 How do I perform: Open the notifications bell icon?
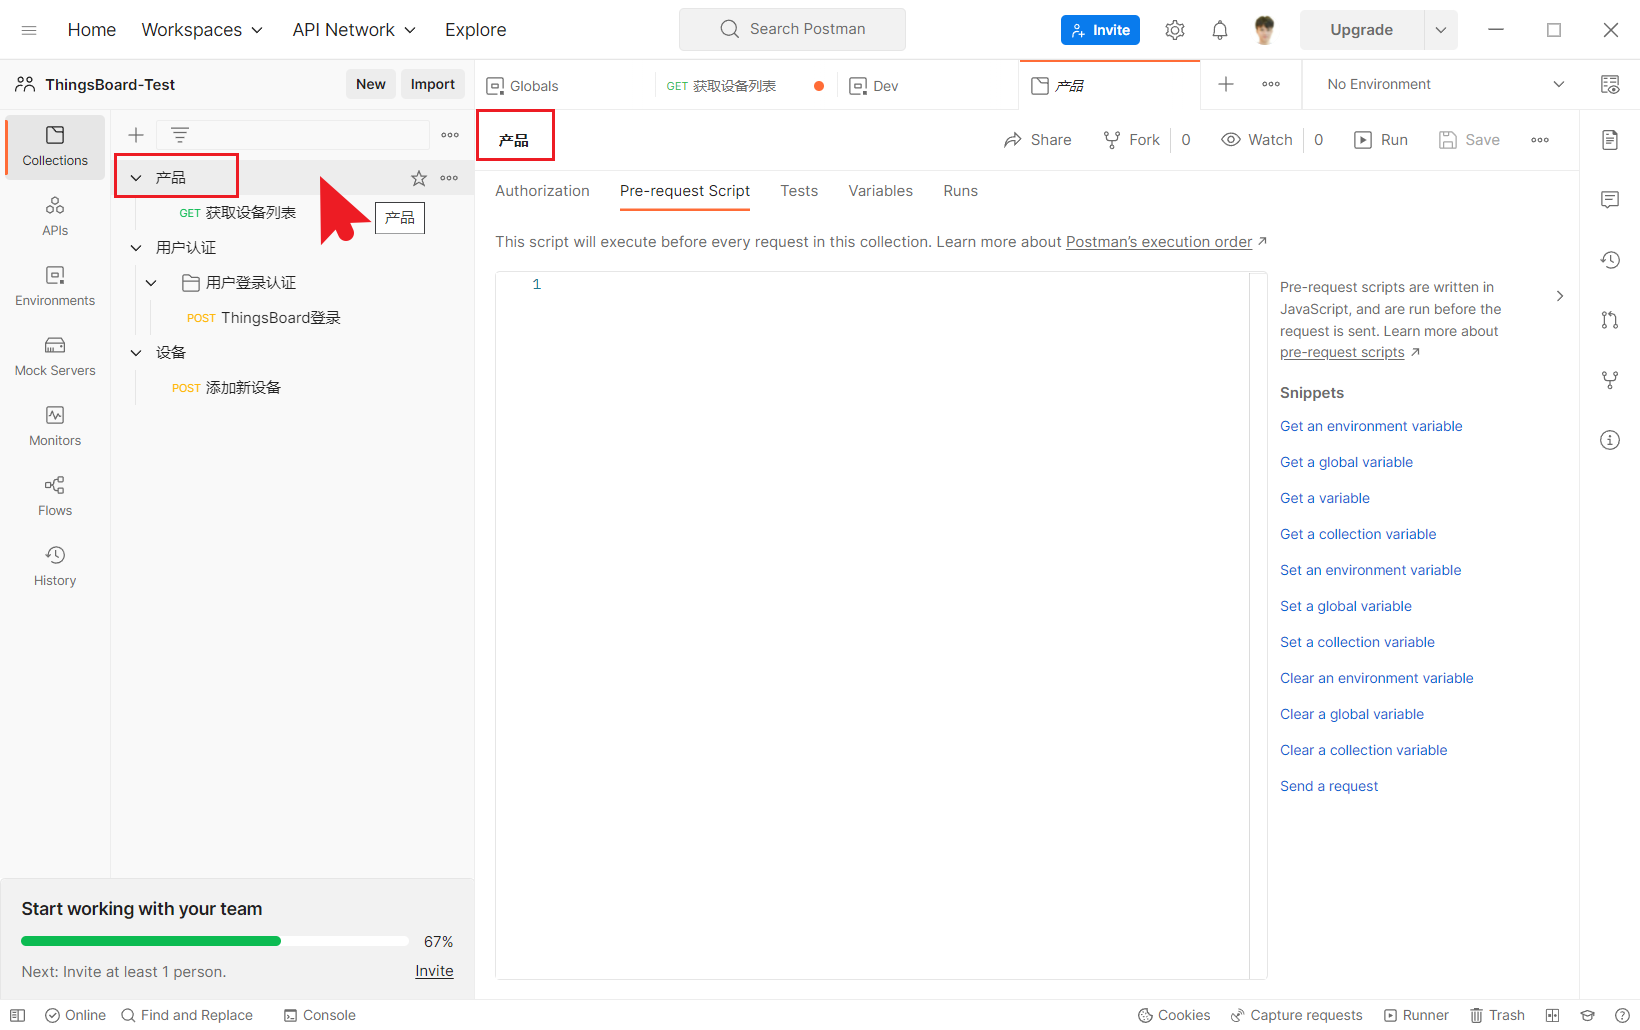tap(1220, 30)
